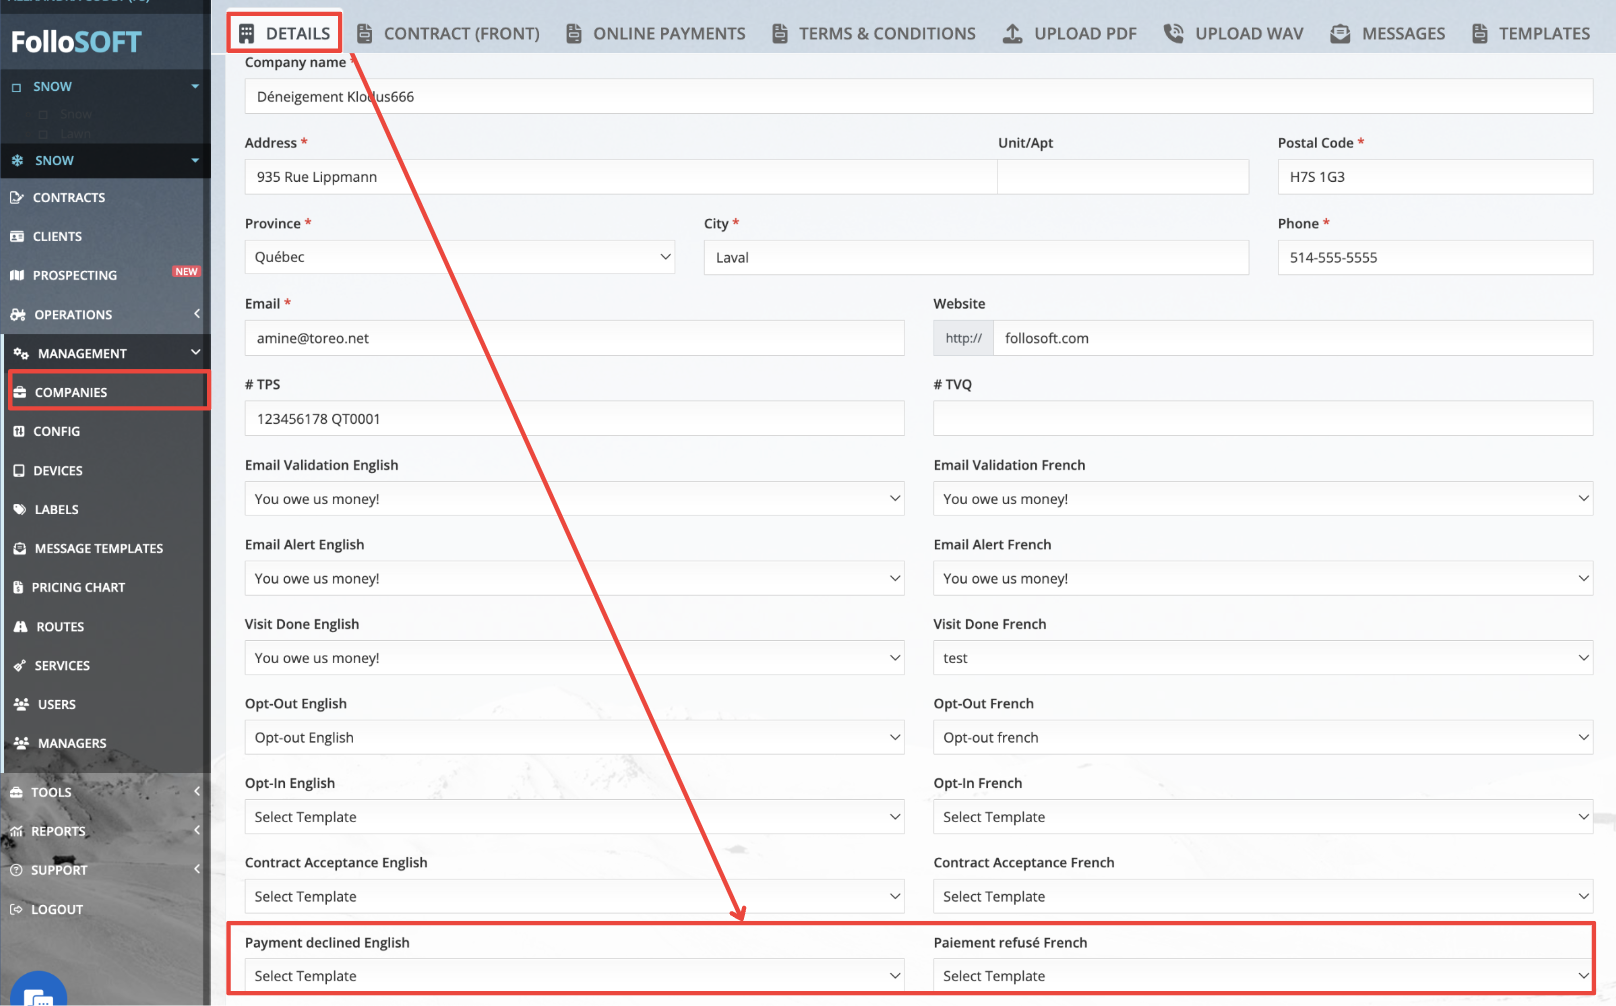The image size is (1616, 1006).
Task: Click the Upload WAV phone icon
Action: tap(1174, 33)
